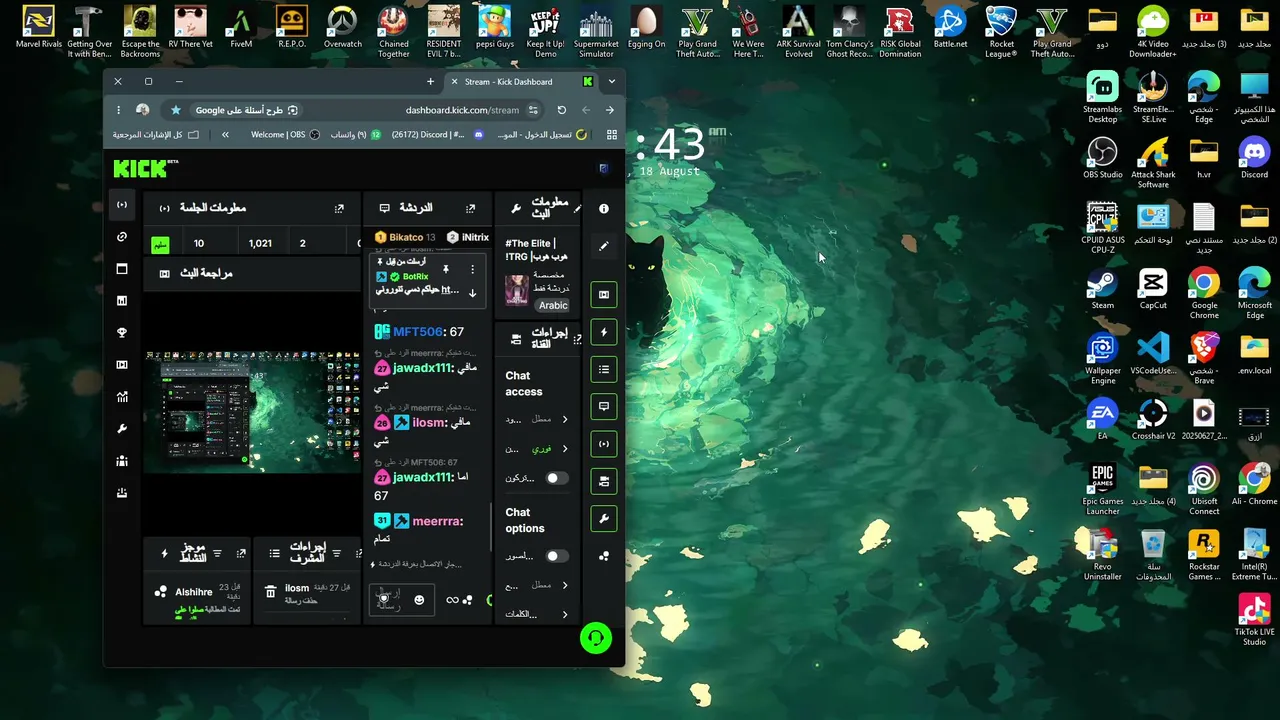Click the pin icon on BotRix pinned message
Screen dimensions: 1280x720
point(446,269)
